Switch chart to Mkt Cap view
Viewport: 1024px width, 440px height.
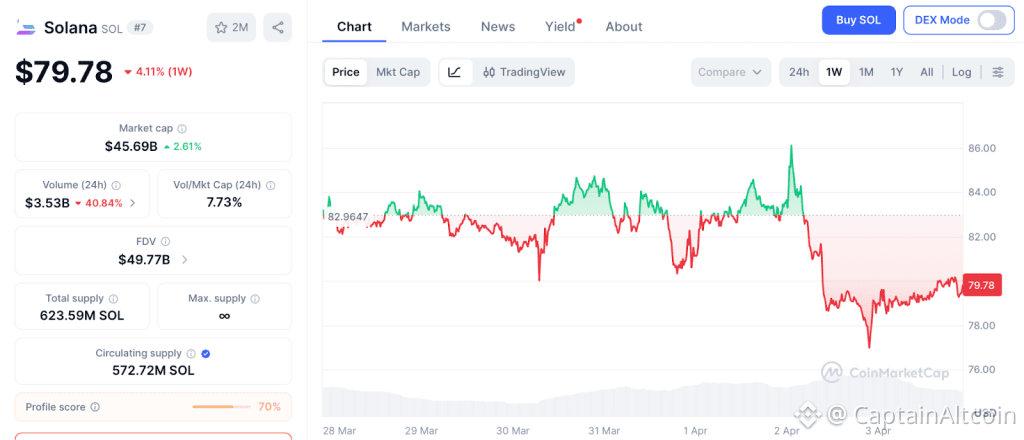398,72
